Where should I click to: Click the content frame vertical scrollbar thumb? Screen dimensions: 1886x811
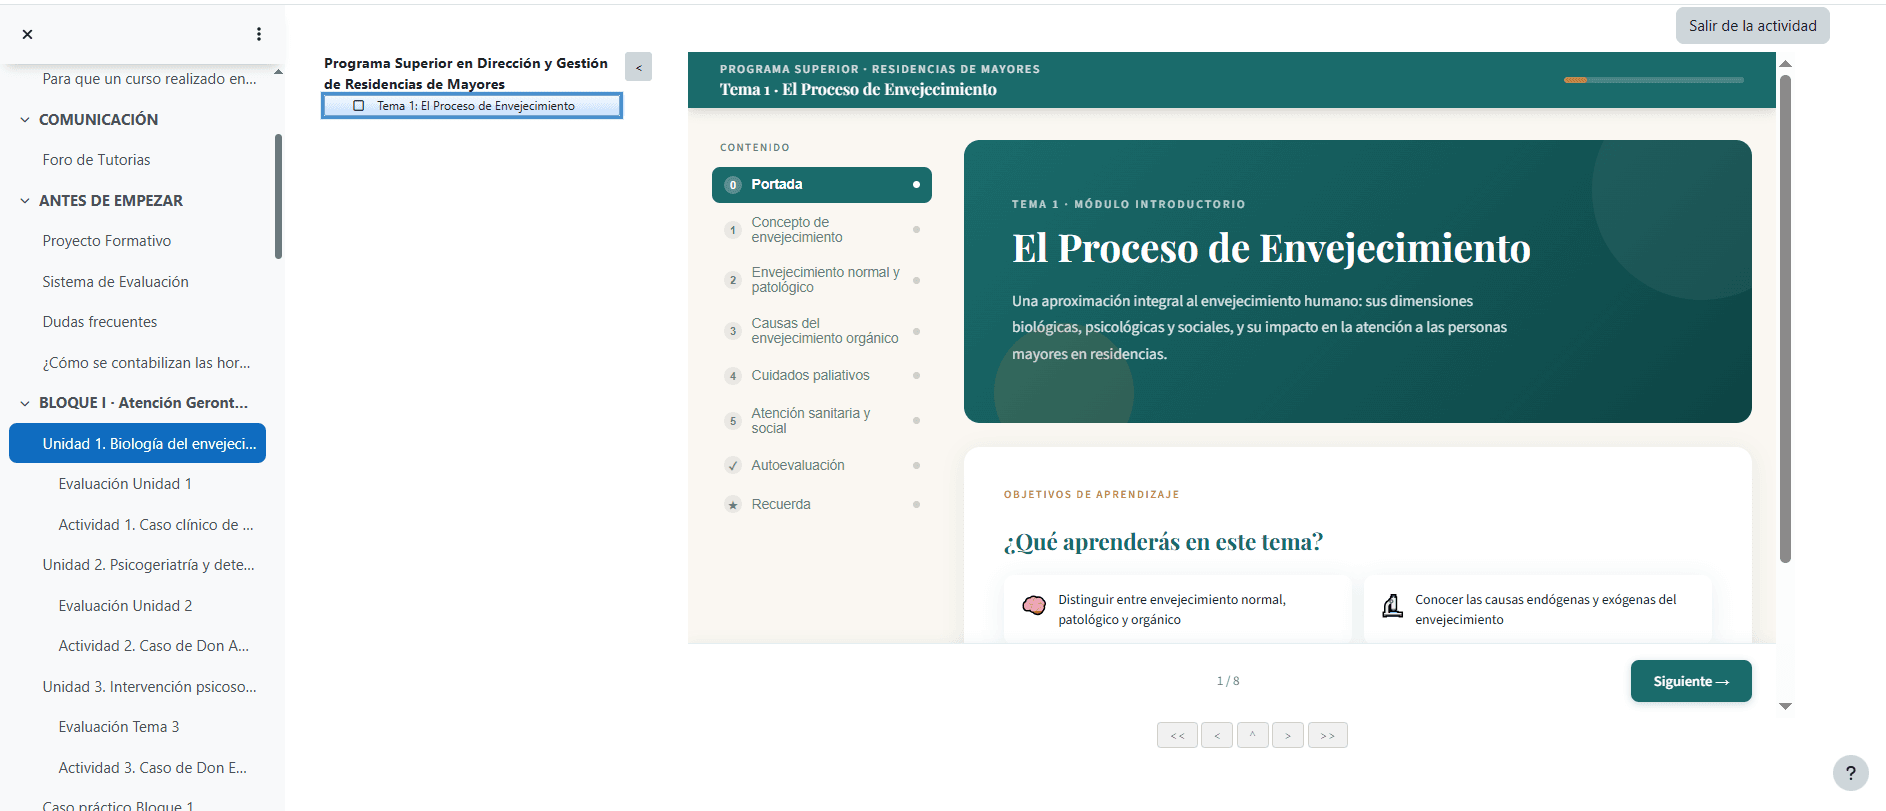coord(1785,318)
